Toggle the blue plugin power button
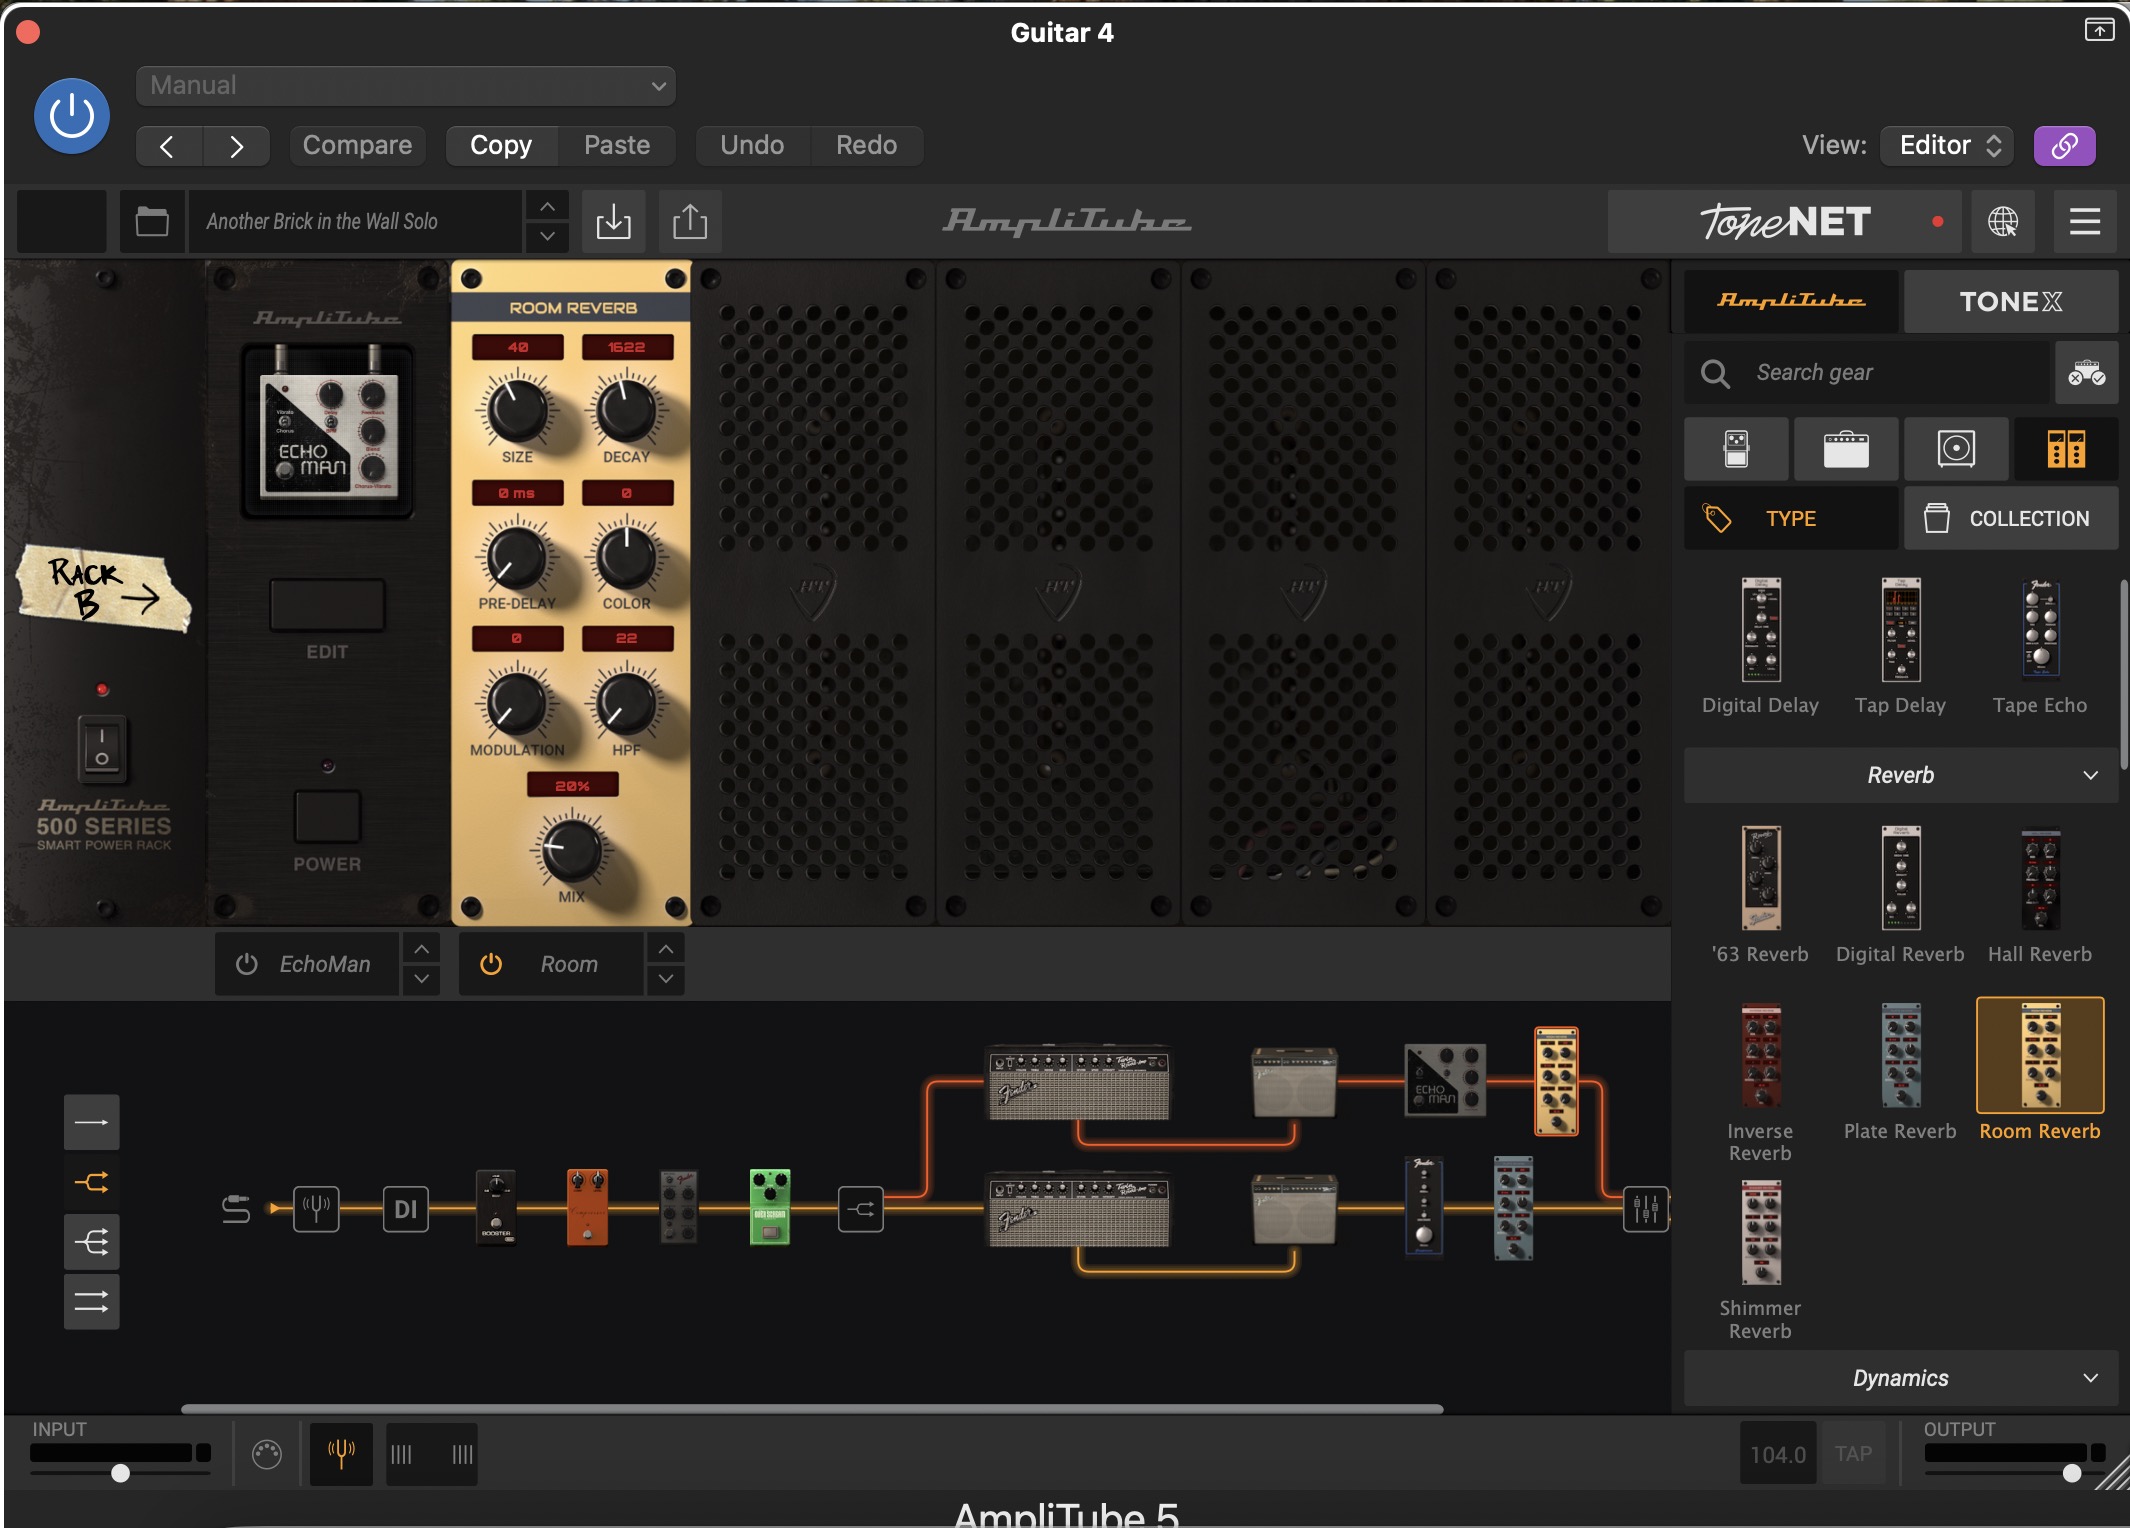The height and width of the screenshot is (1528, 2130). [x=72, y=117]
